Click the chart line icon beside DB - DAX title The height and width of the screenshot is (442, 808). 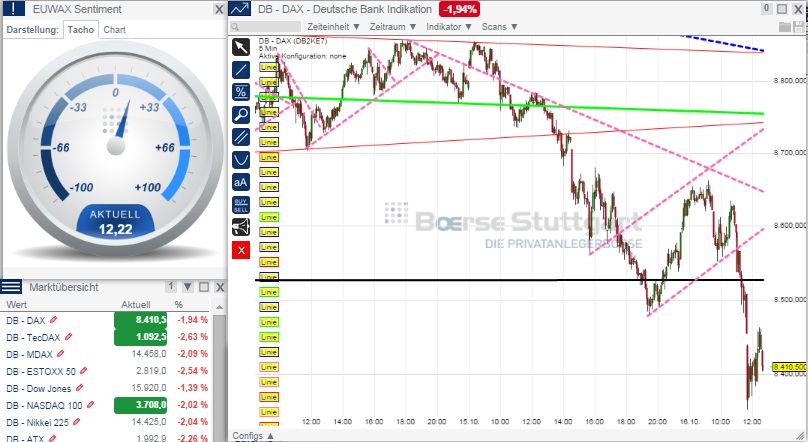[x=240, y=9]
